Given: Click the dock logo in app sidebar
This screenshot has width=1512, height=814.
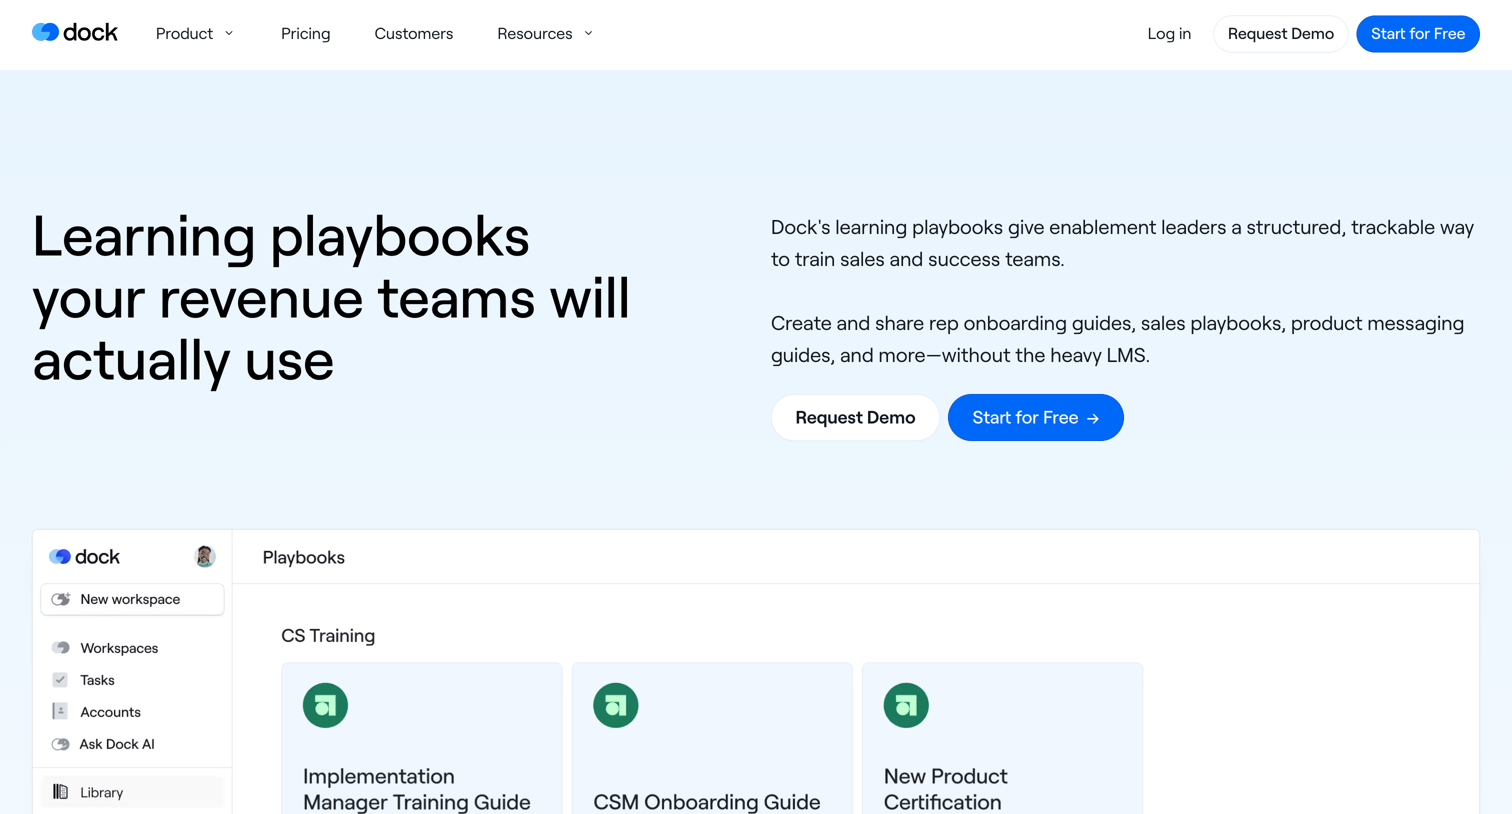Looking at the screenshot, I should [x=84, y=557].
